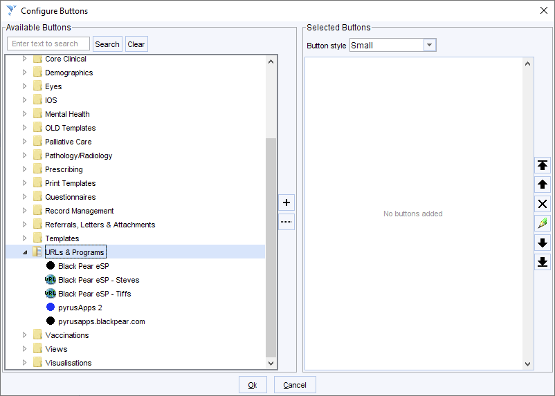
Task: Select Black Pear eSP - Tiffs entry
Action: [95, 294]
